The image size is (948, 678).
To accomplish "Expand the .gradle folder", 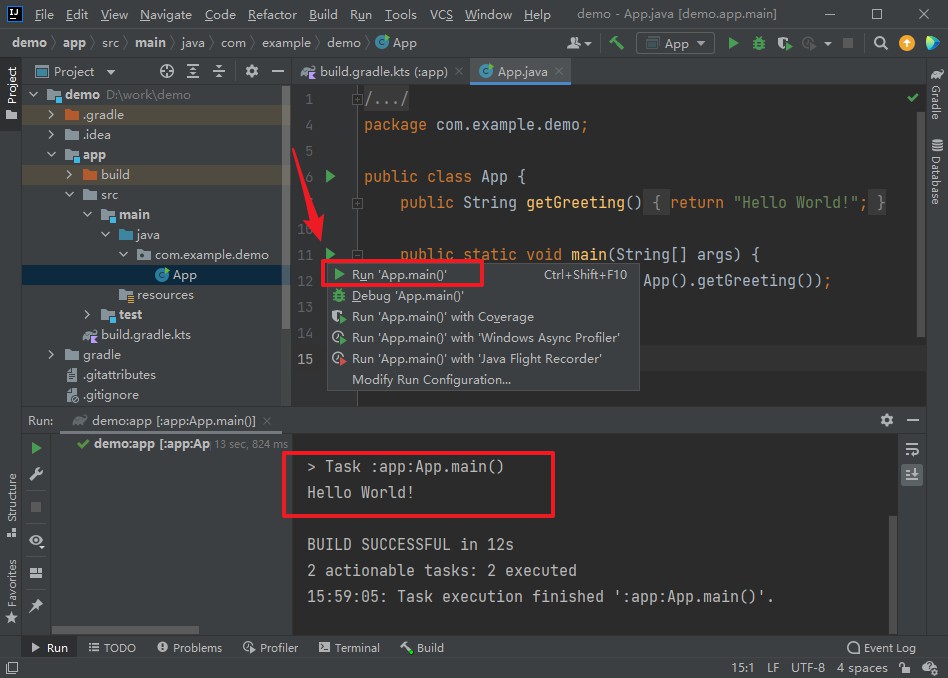I will (x=51, y=114).
